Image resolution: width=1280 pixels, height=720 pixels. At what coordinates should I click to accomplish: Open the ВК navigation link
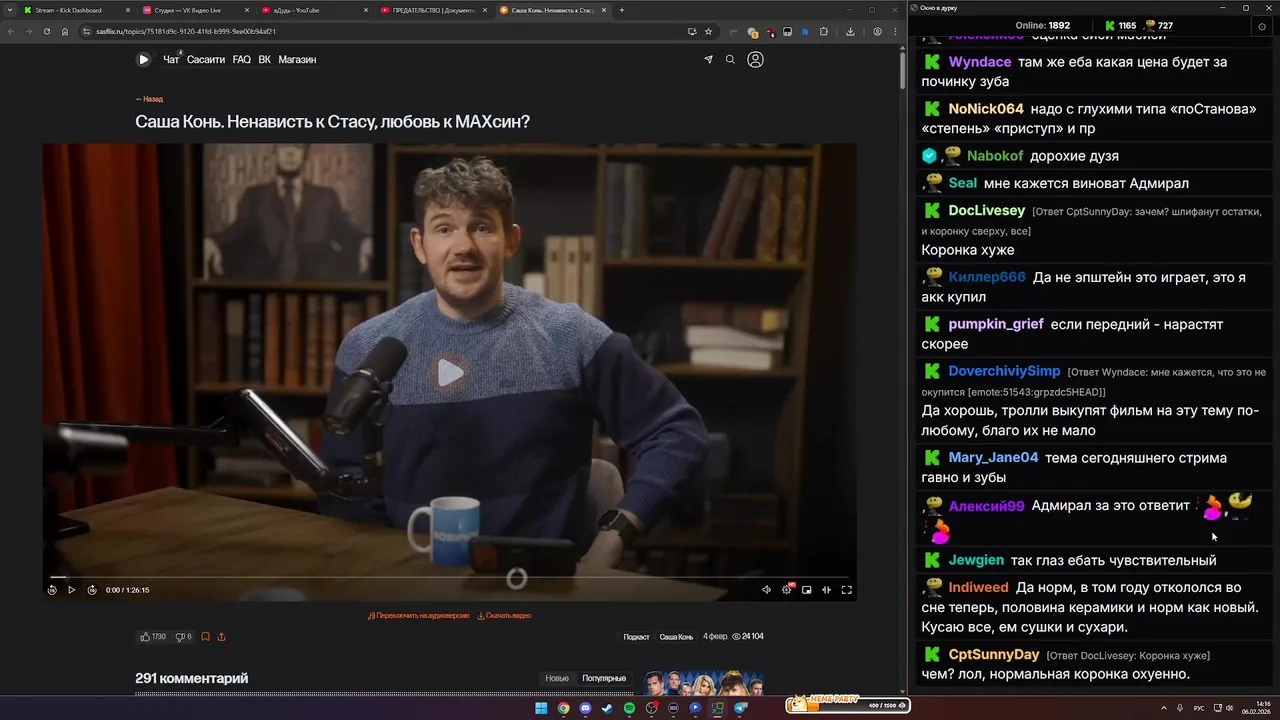(x=265, y=60)
